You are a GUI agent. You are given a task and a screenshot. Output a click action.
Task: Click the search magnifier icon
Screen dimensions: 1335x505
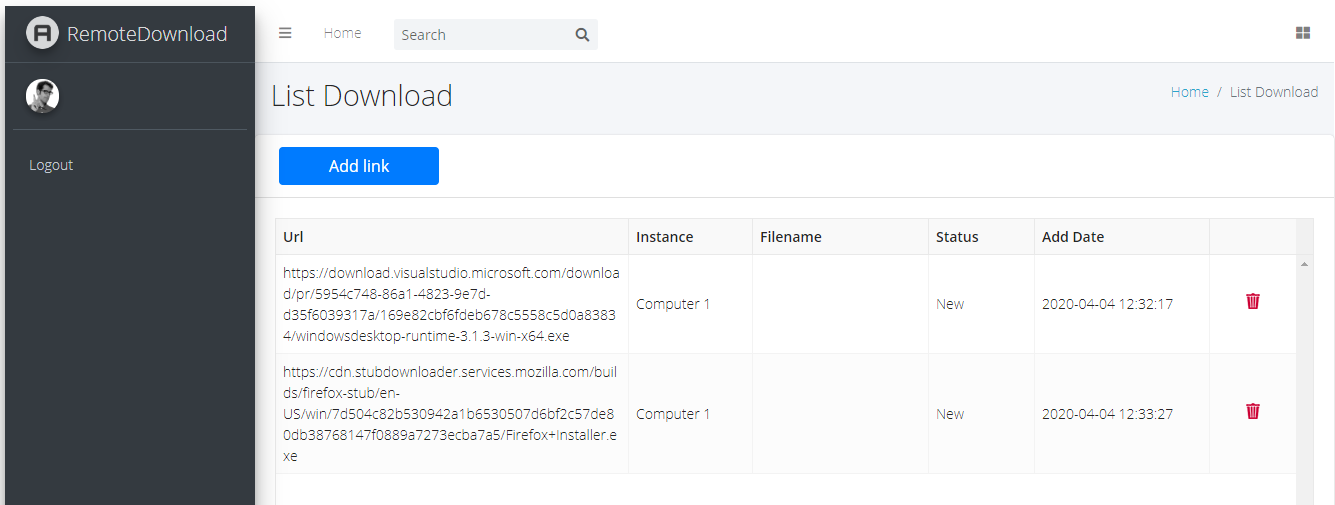click(x=582, y=35)
